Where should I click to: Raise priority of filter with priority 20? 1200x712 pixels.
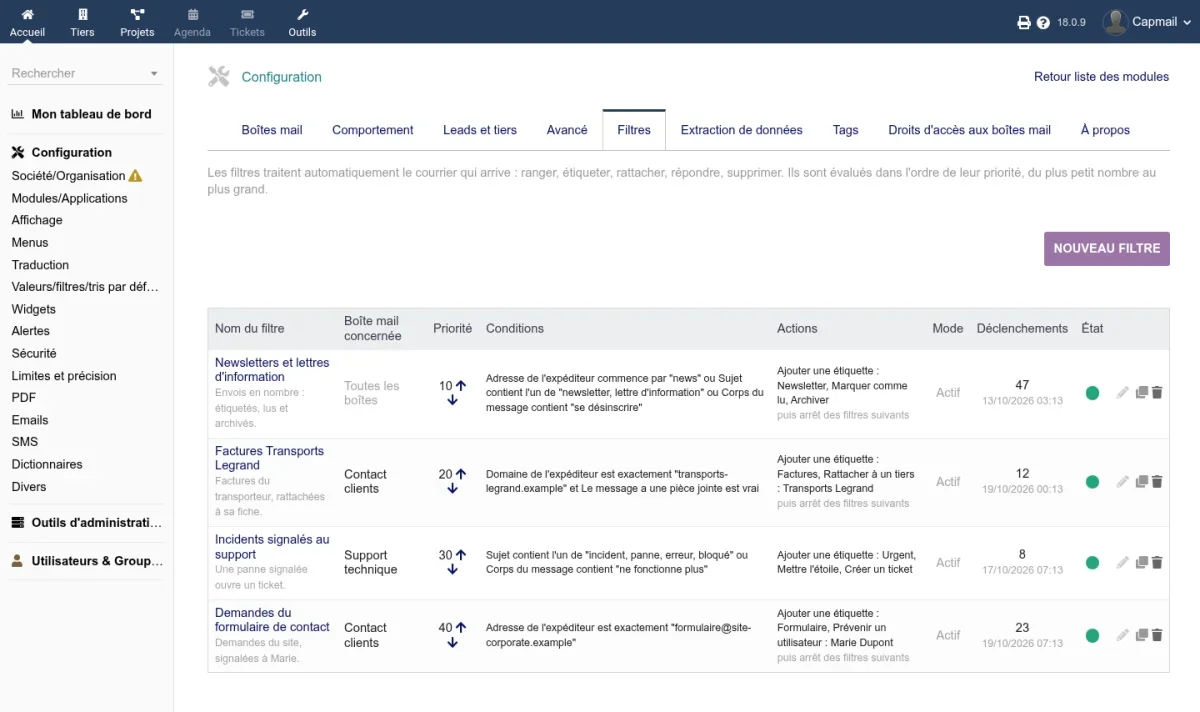click(461, 474)
